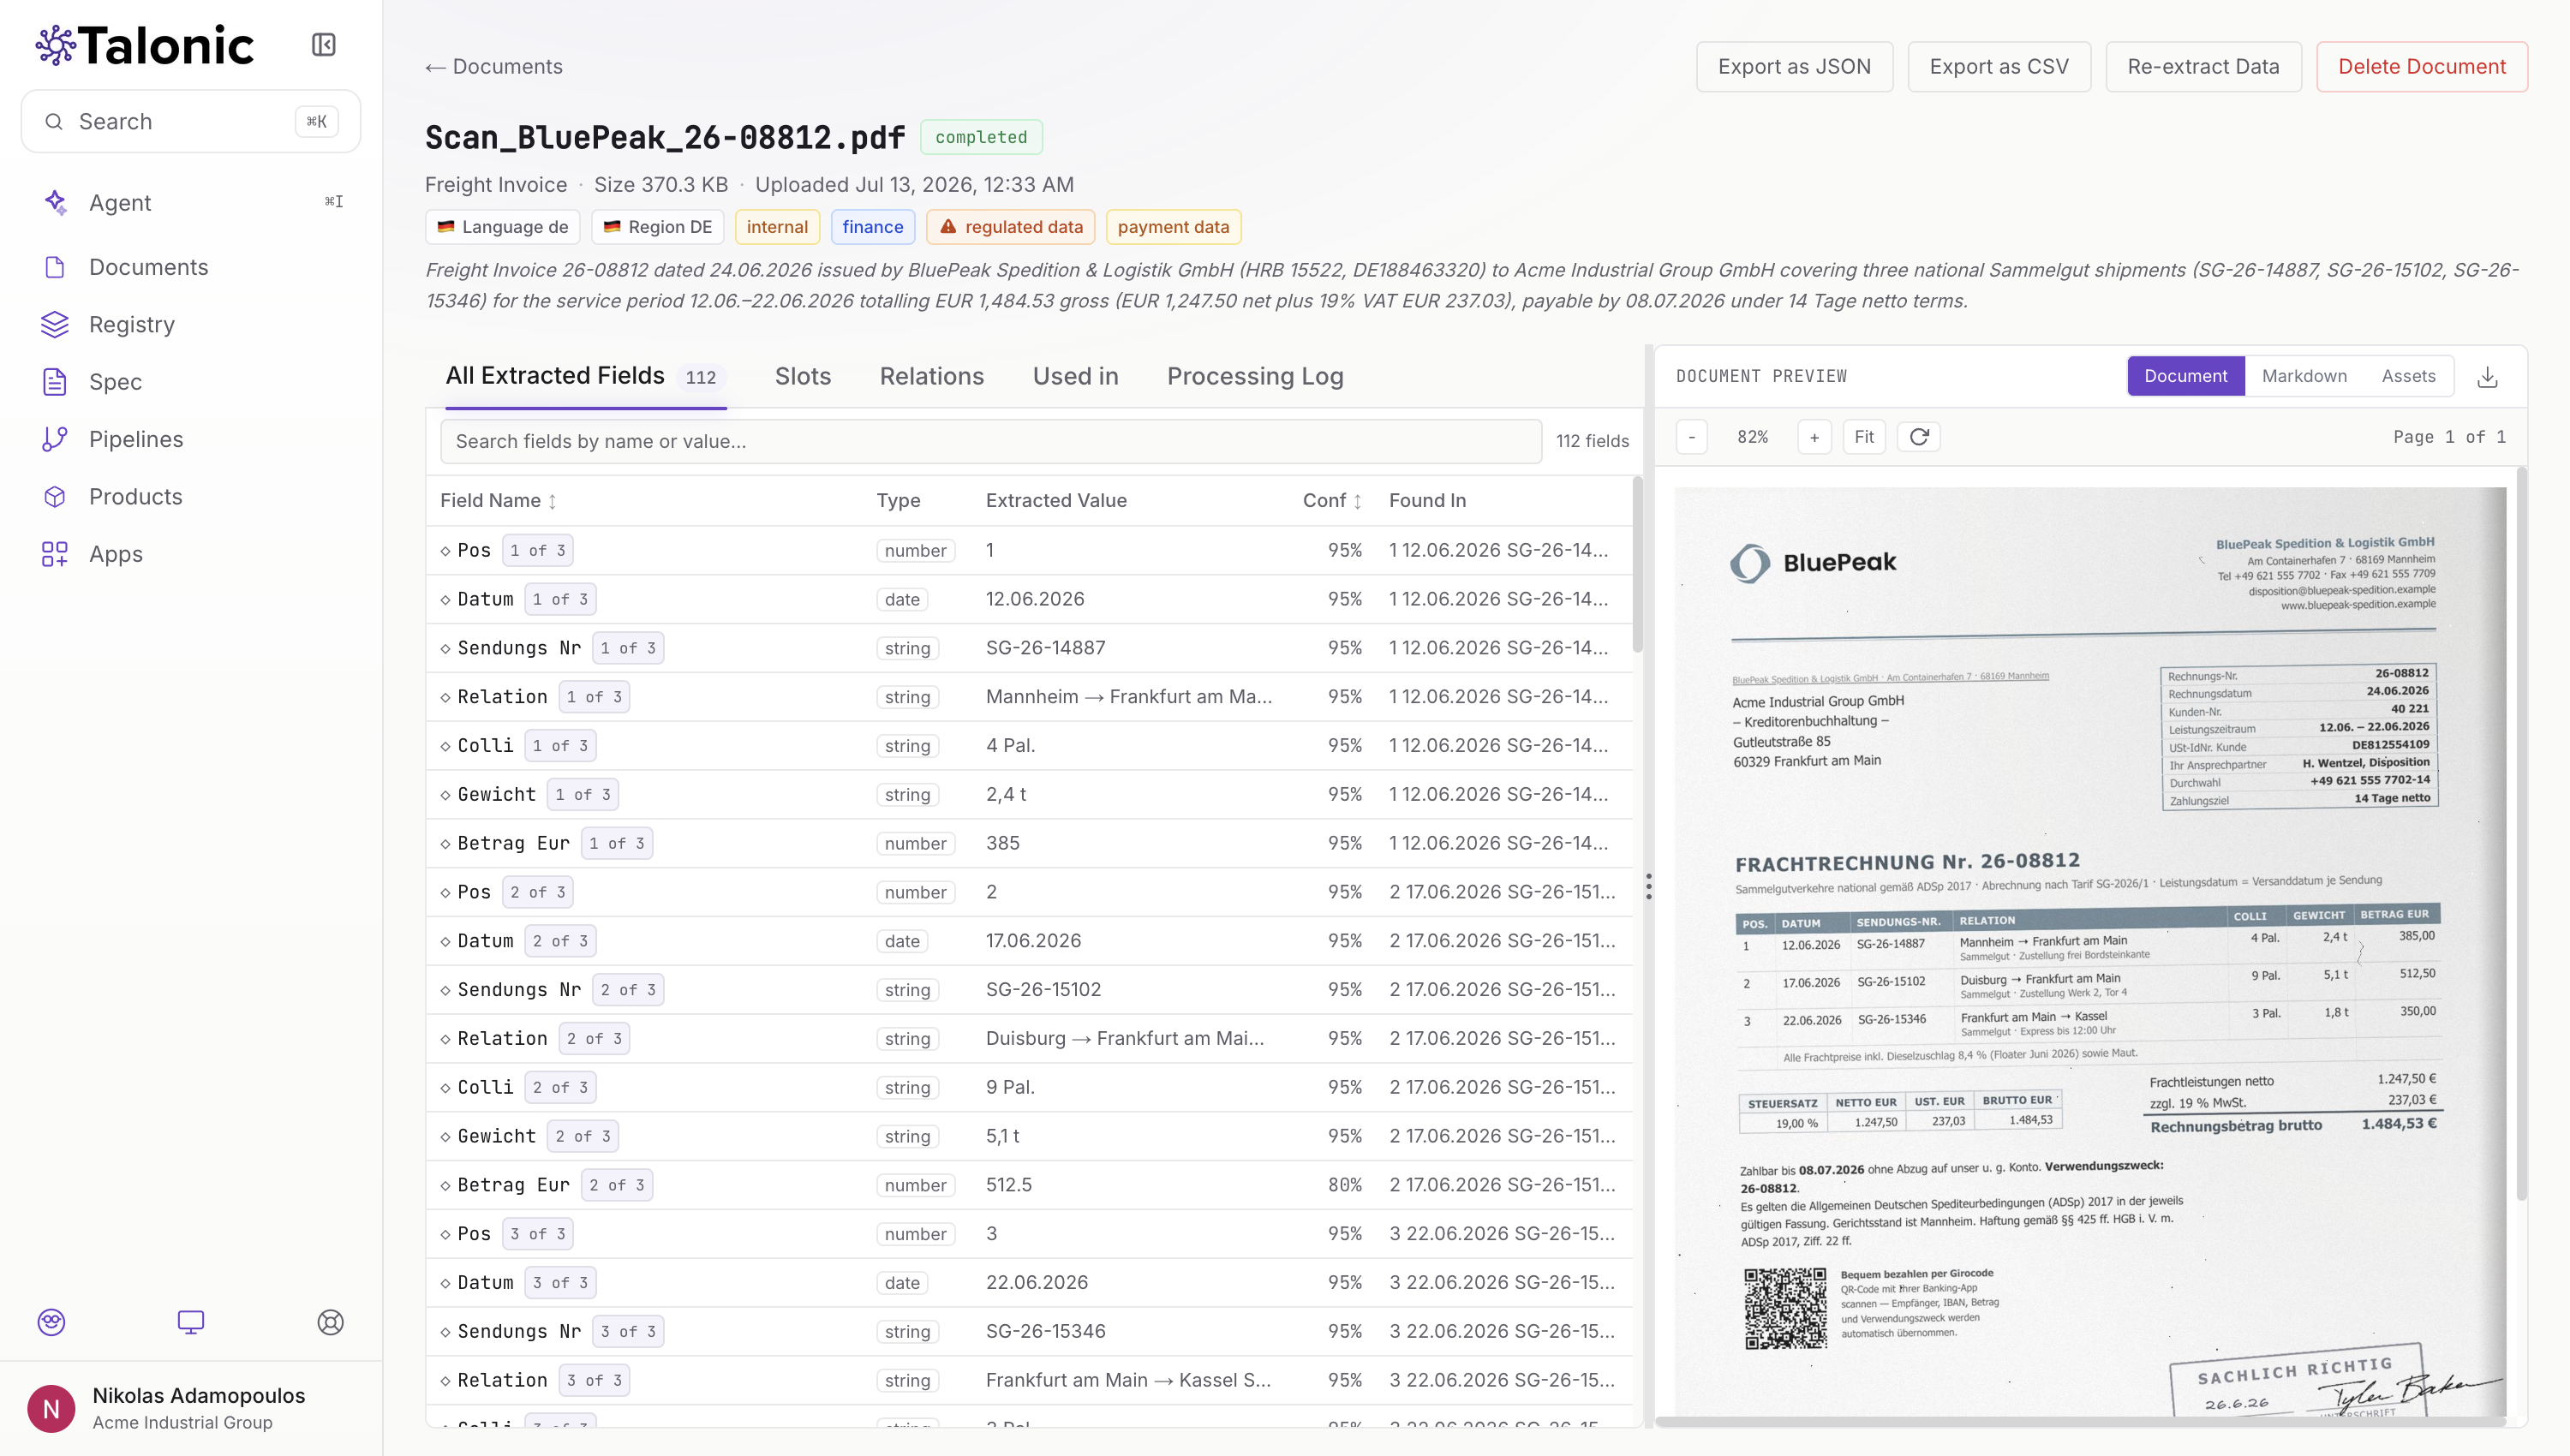The height and width of the screenshot is (1456, 2570).
Task: Sort by Field Name column
Action: (498, 501)
